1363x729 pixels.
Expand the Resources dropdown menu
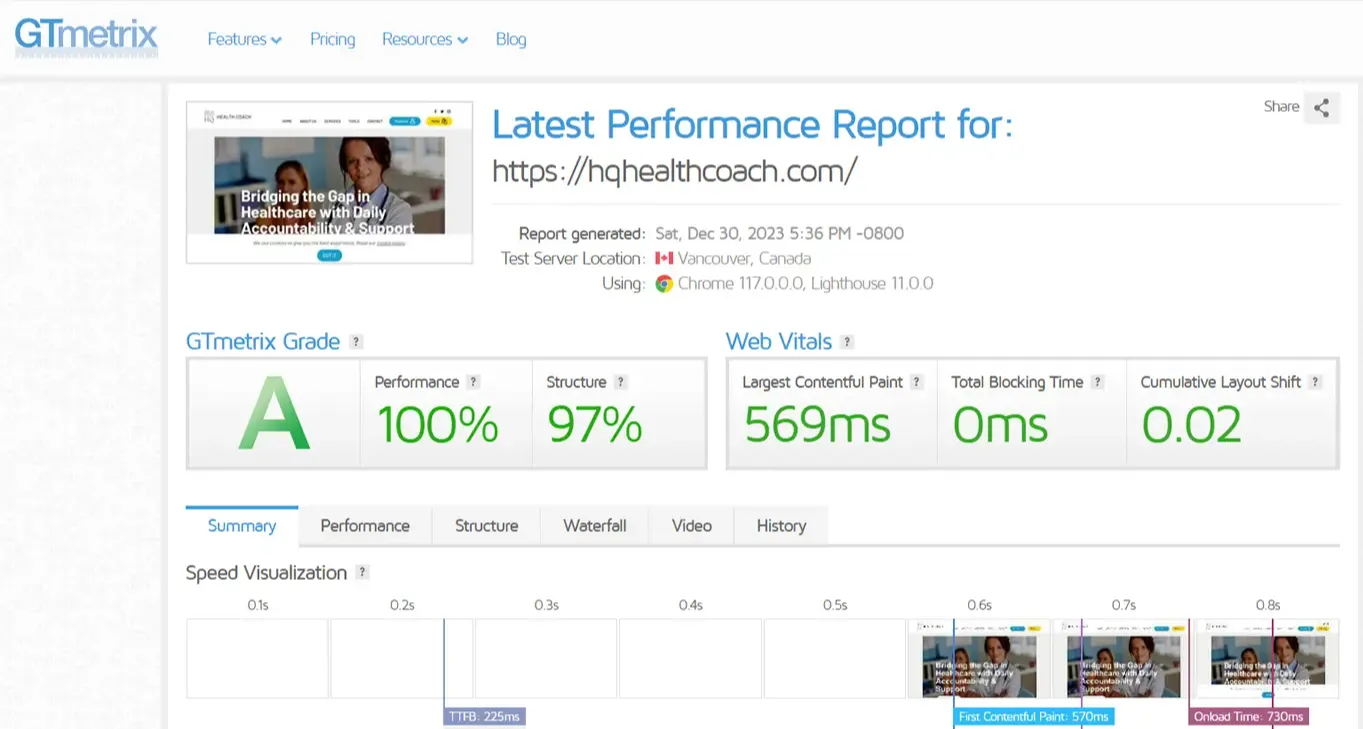coord(424,39)
